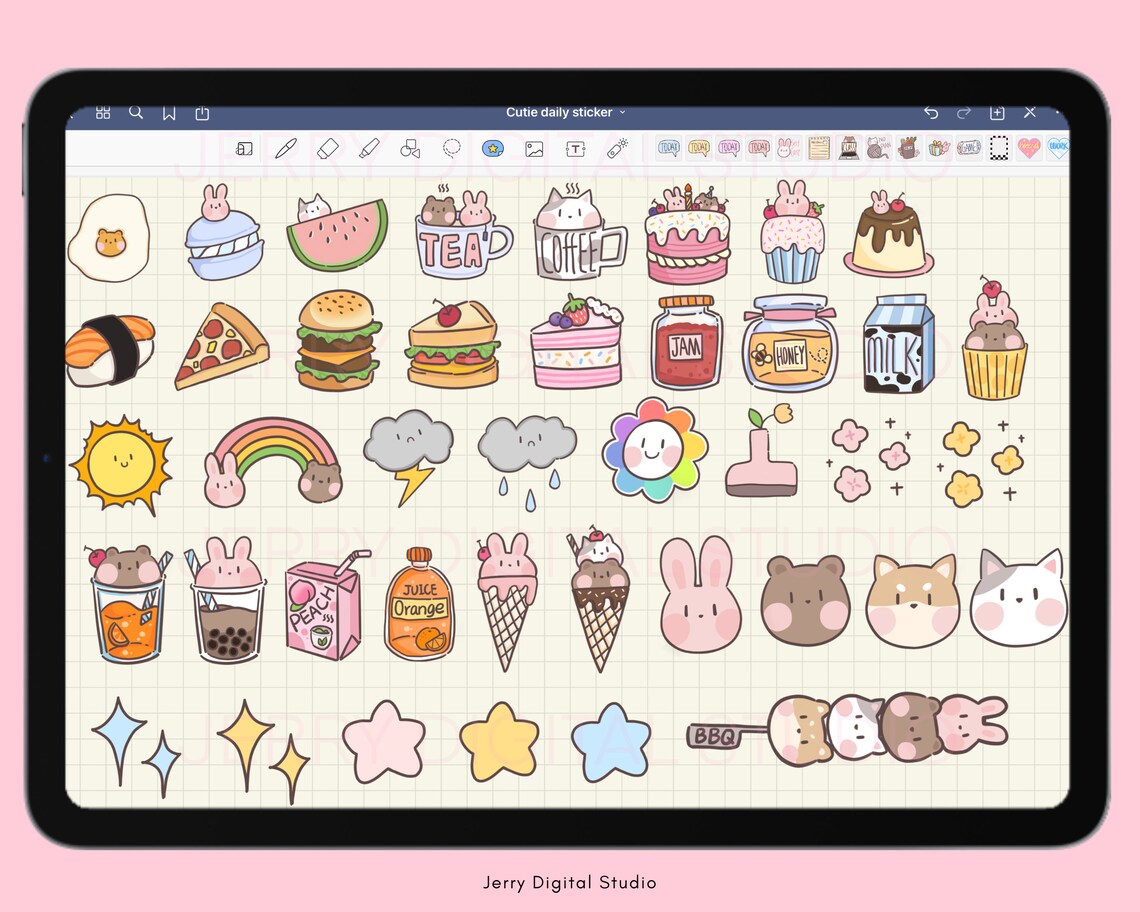Viewport: 1140px width, 912px height.
Task: Select the Pen tool
Action: pyautogui.click(x=286, y=148)
